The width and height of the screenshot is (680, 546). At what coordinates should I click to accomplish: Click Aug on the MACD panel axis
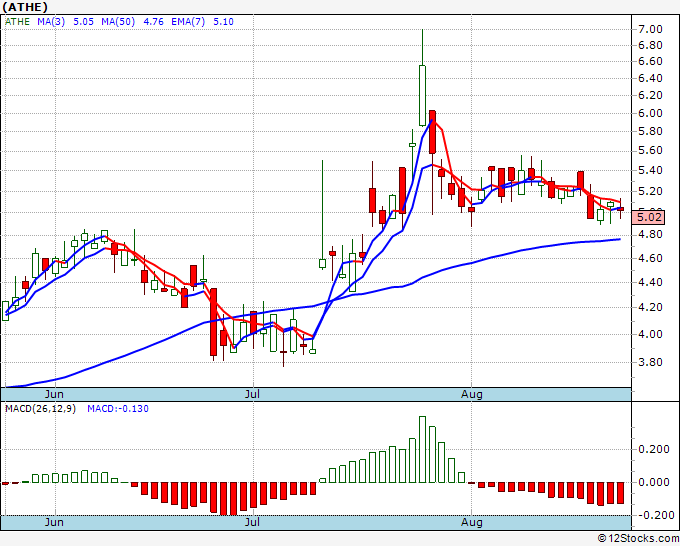(x=471, y=522)
